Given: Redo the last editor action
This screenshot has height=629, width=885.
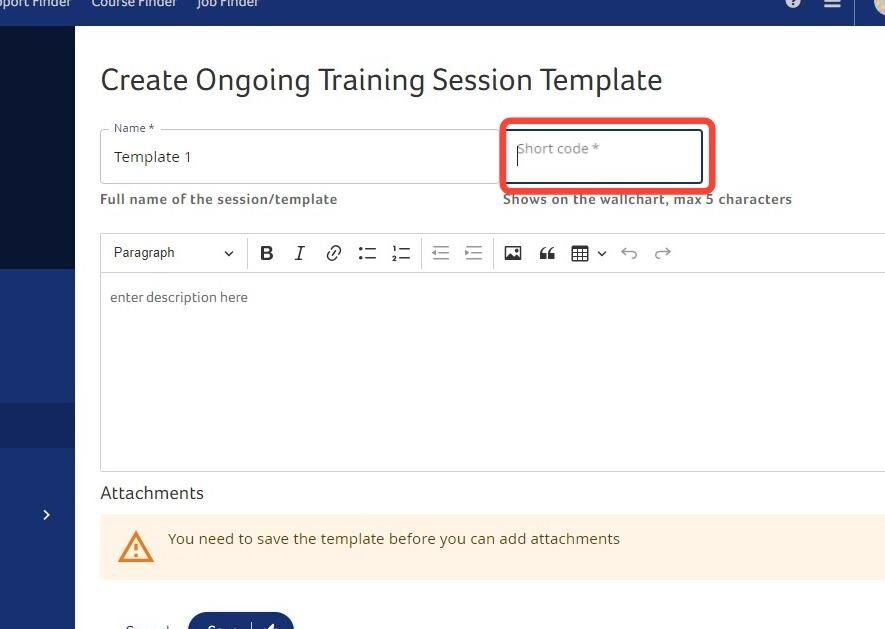Looking at the screenshot, I should [663, 253].
